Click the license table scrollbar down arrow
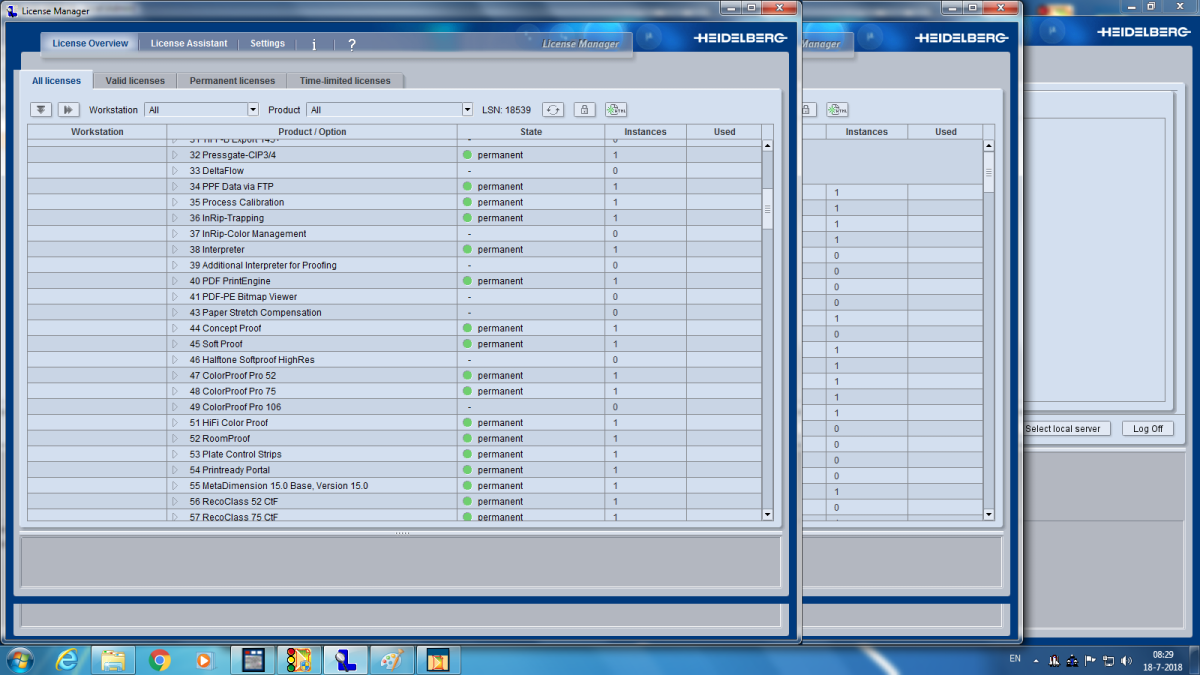Viewport: 1200px width, 675px height. point(768,515)
